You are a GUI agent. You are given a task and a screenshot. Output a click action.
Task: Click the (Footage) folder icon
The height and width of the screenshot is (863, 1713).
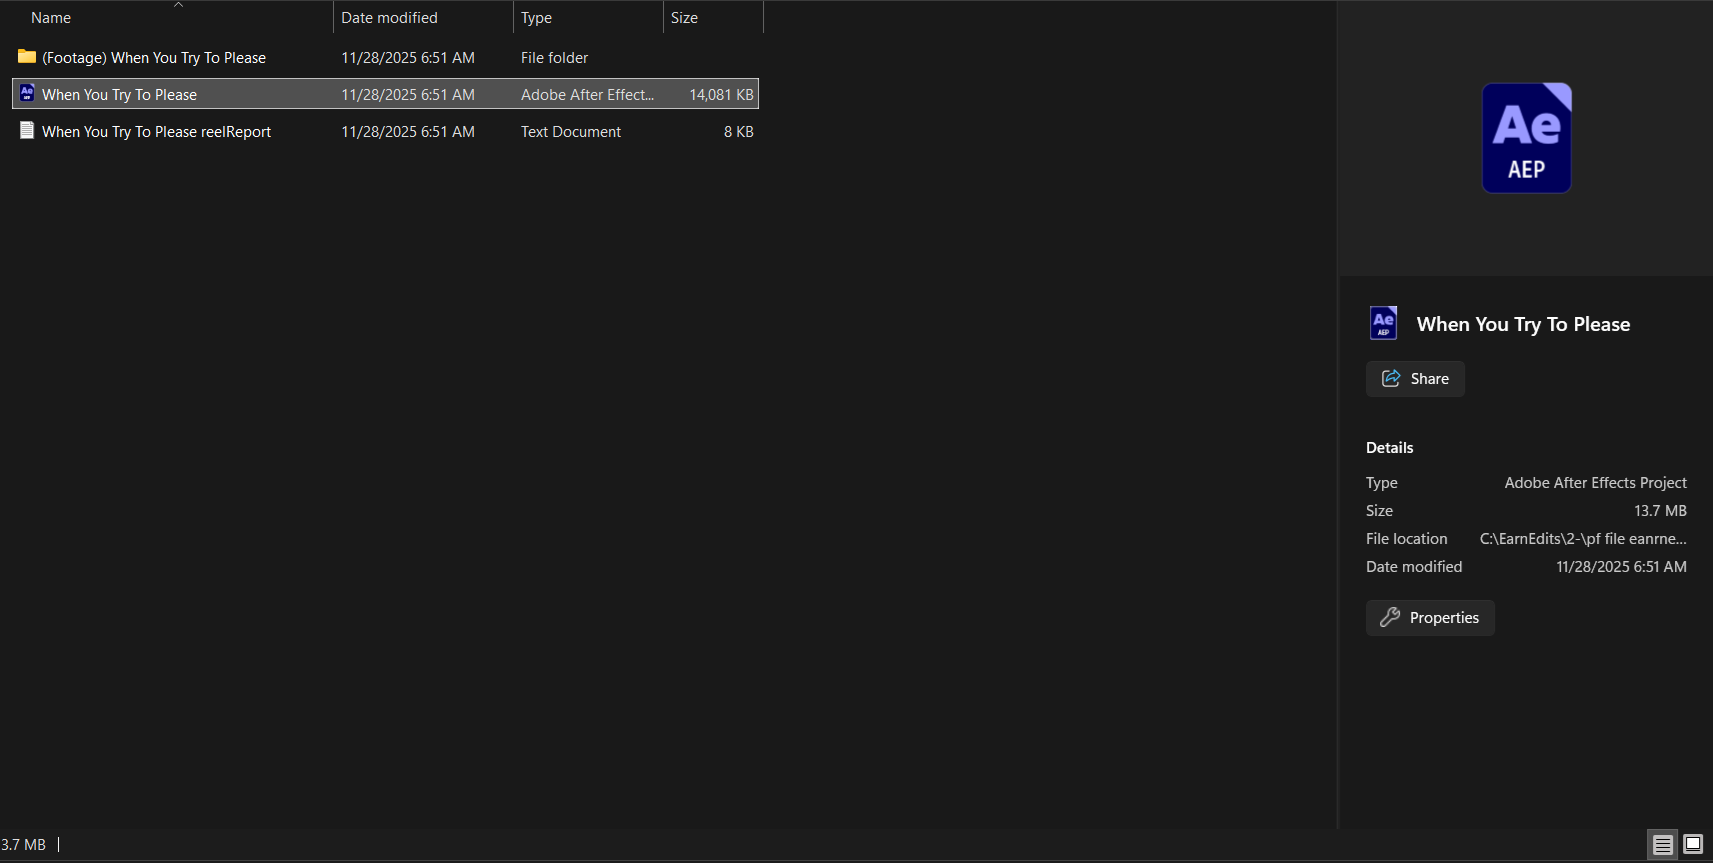pyautogui.click(x=27, y=57)
